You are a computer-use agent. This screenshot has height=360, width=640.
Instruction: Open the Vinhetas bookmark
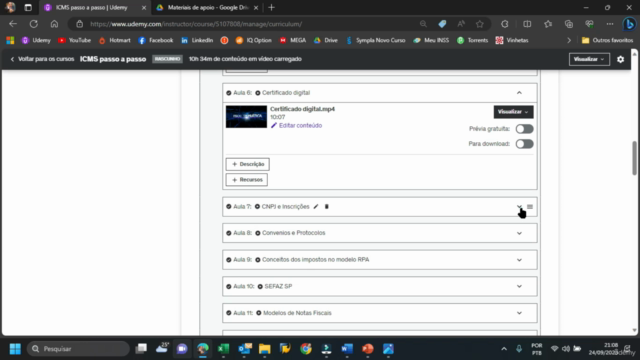click(x=512, y=40)
